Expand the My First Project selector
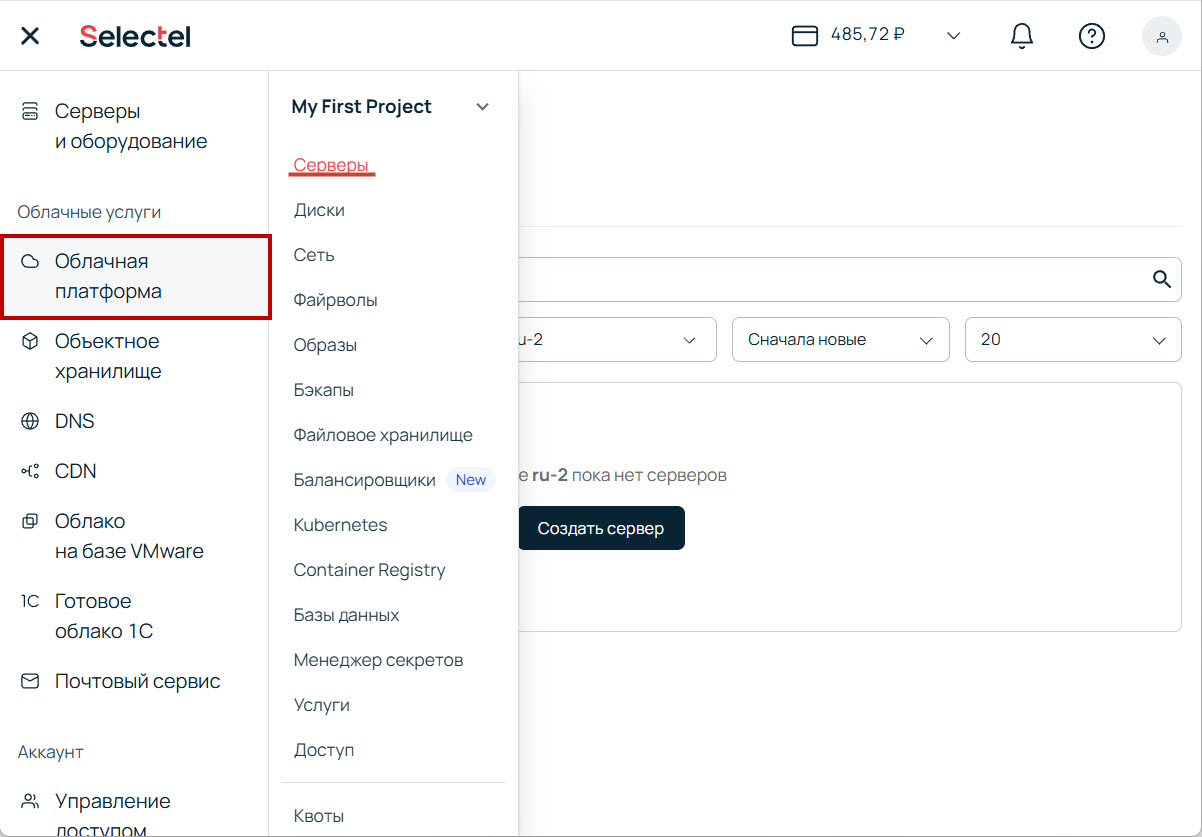The width and height of the screenshot is (1202, 837). pos(483,107)
